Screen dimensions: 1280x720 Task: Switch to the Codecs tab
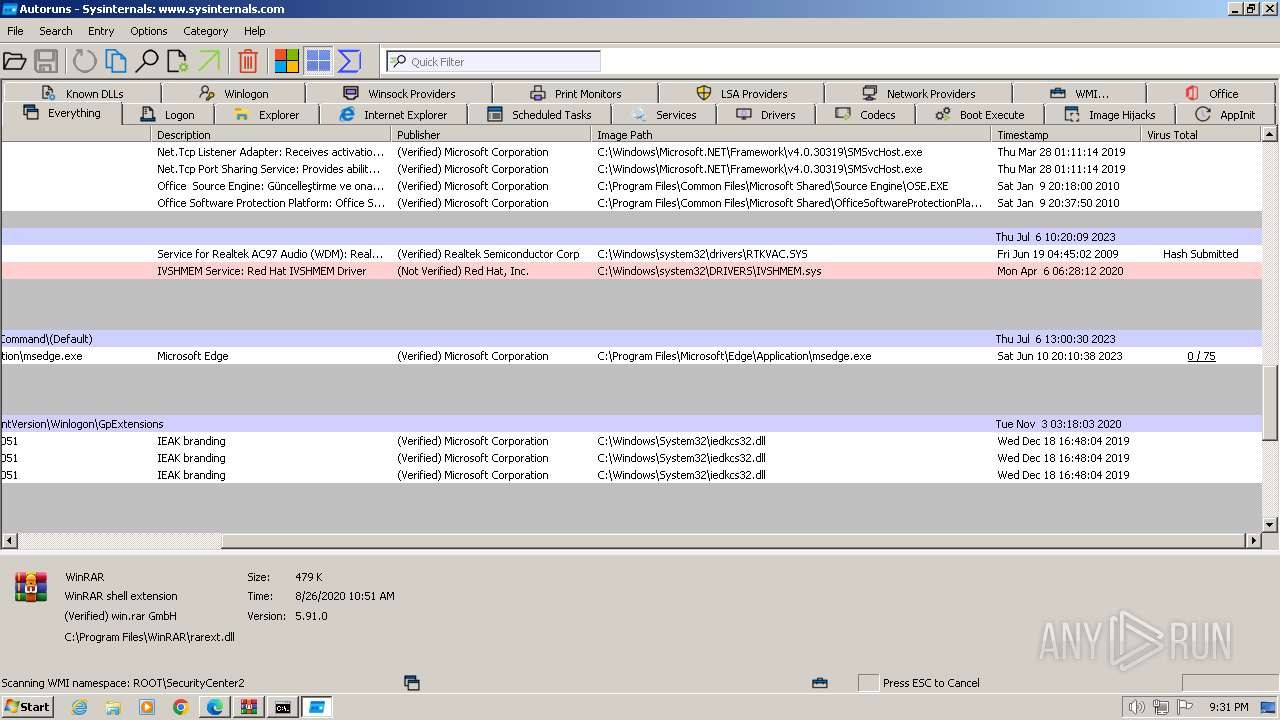(x=865, y=115)
